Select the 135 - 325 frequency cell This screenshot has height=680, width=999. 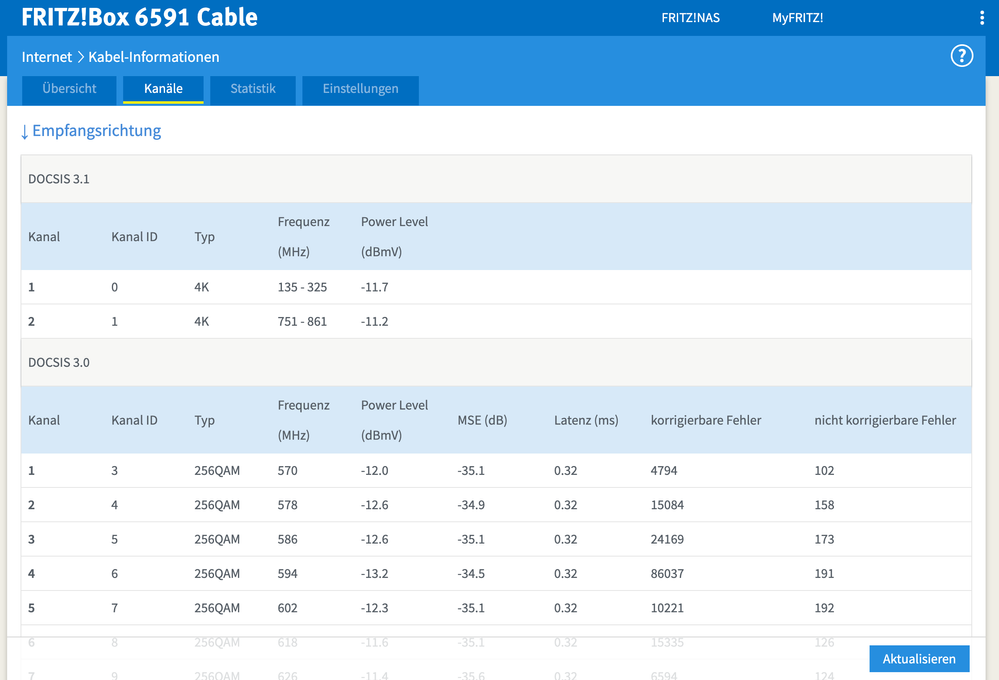tap(302, 288)
